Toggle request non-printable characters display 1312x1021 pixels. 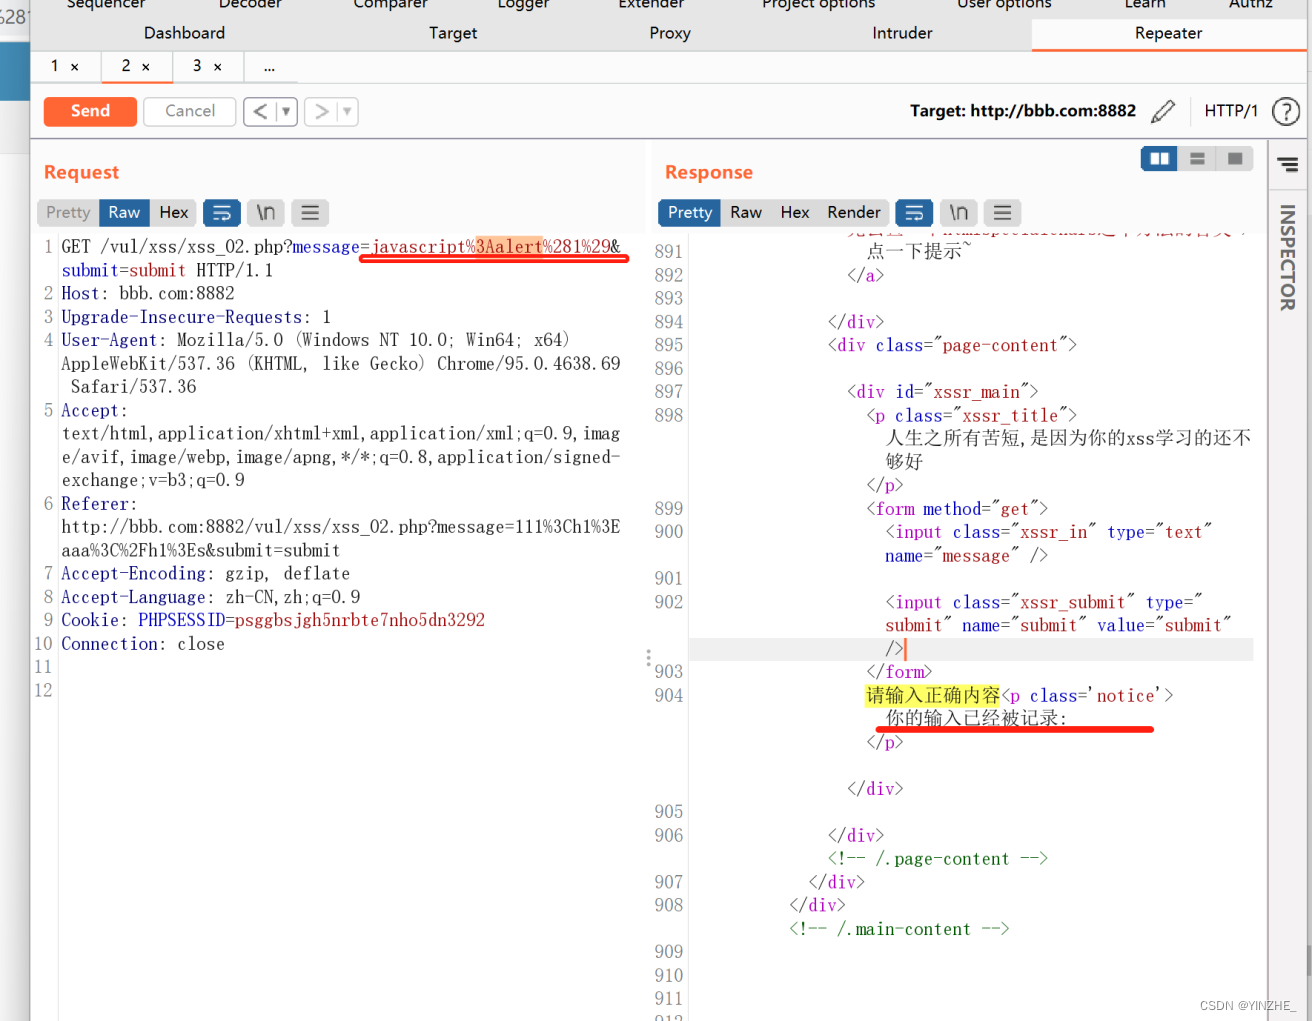click(266, 213)
